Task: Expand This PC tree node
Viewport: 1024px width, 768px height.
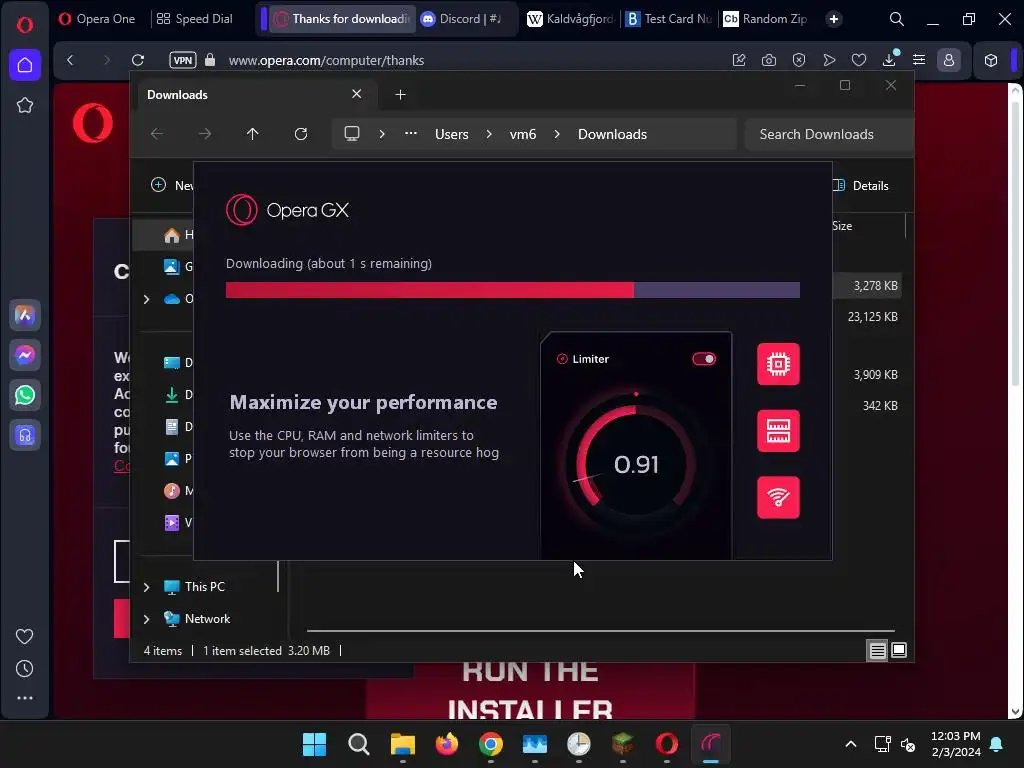Action: pyautogui.click(x=146, y=587)
